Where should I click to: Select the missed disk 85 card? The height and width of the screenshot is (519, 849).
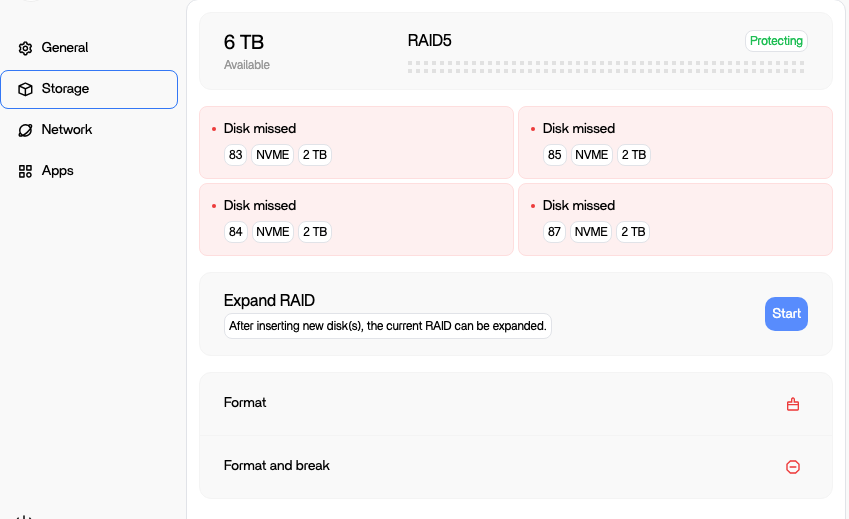[x=675, y=142]
